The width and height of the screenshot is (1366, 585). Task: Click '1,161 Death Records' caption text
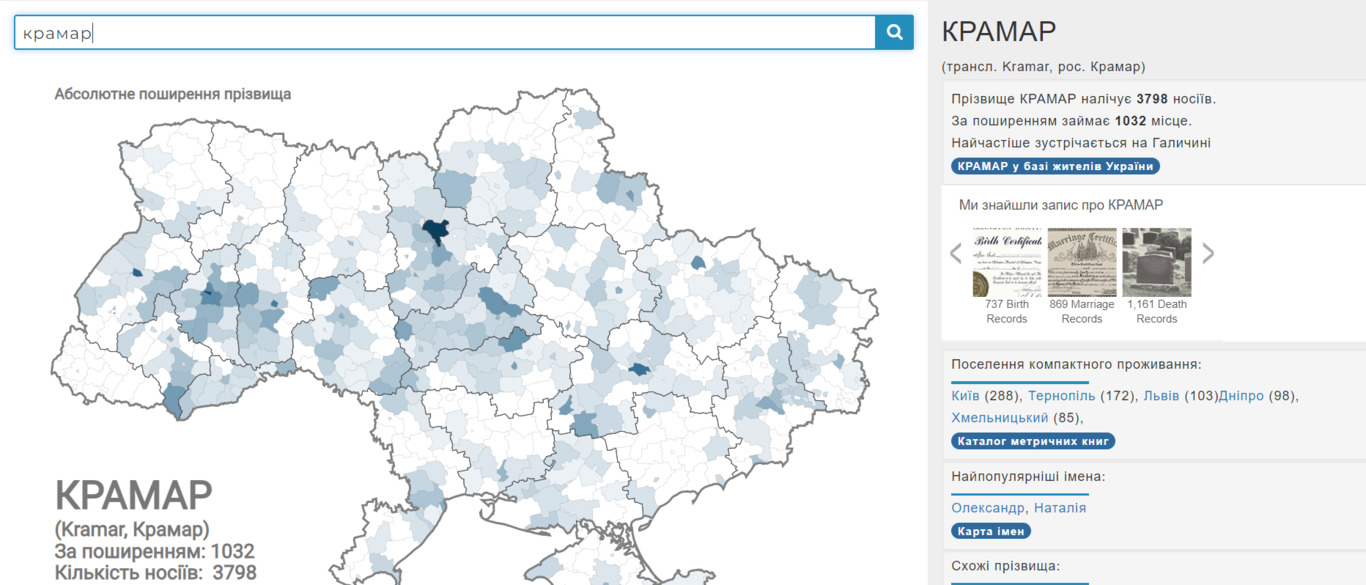coord(1156,311)
